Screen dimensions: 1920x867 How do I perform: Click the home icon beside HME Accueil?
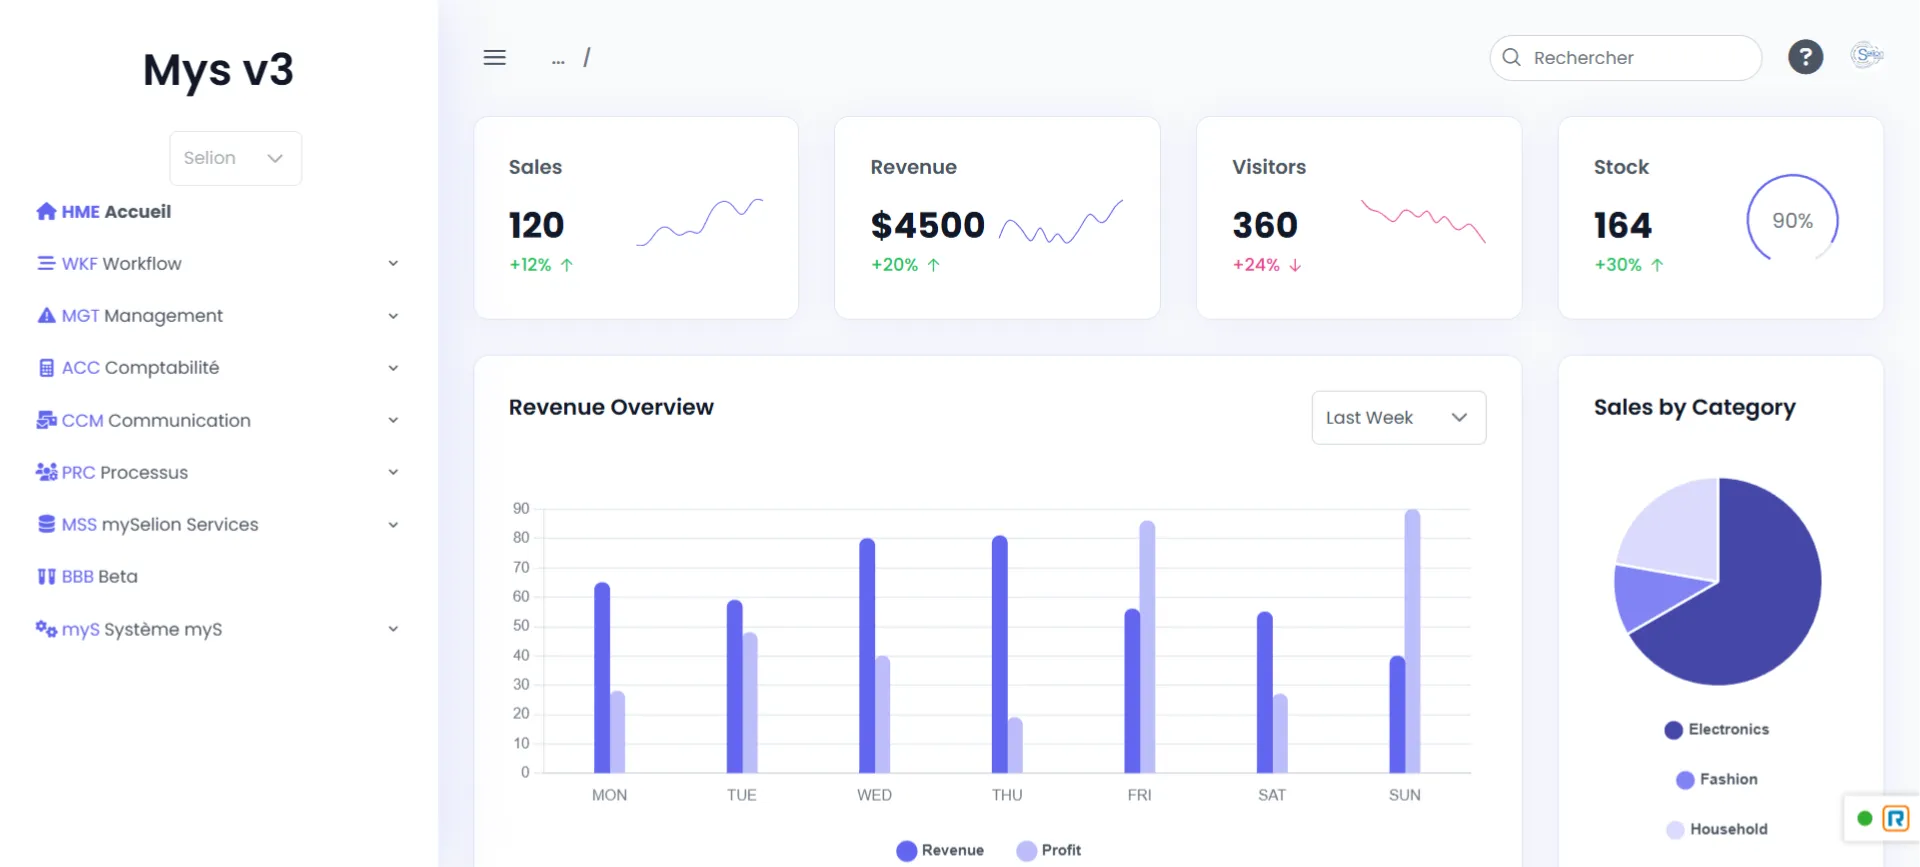(x=46, y=211)
